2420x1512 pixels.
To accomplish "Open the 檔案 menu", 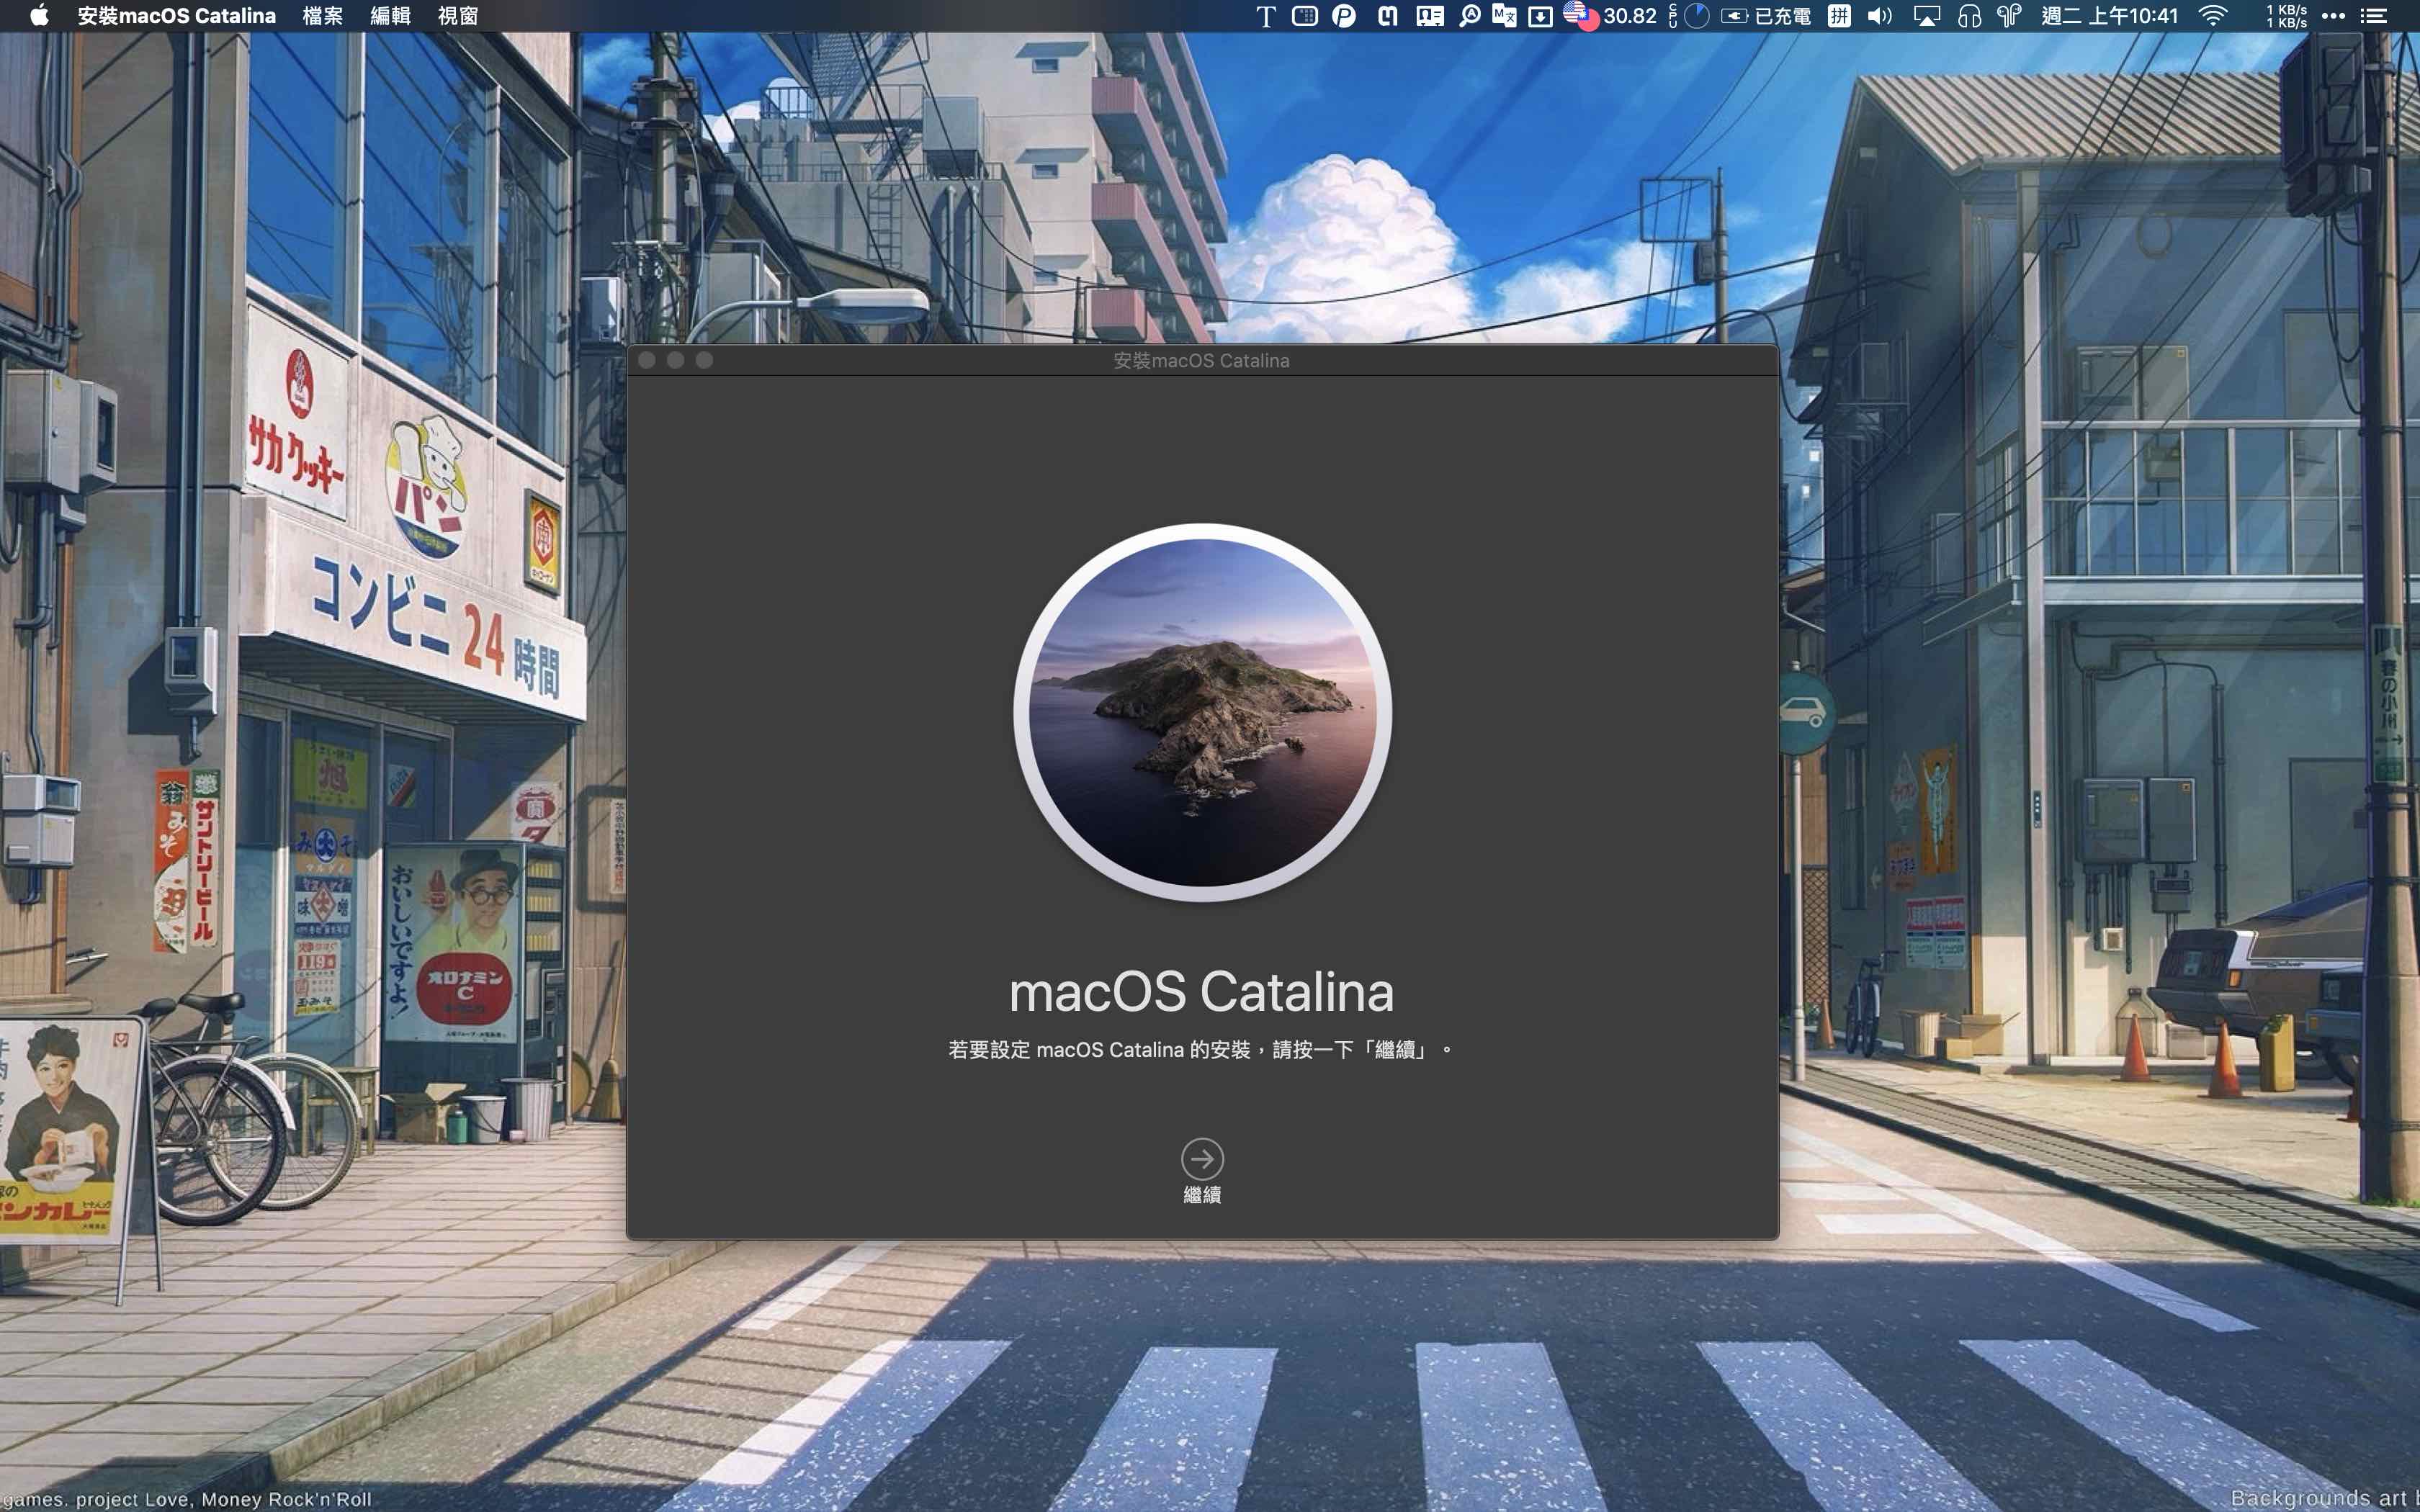I will click(323, 16).
